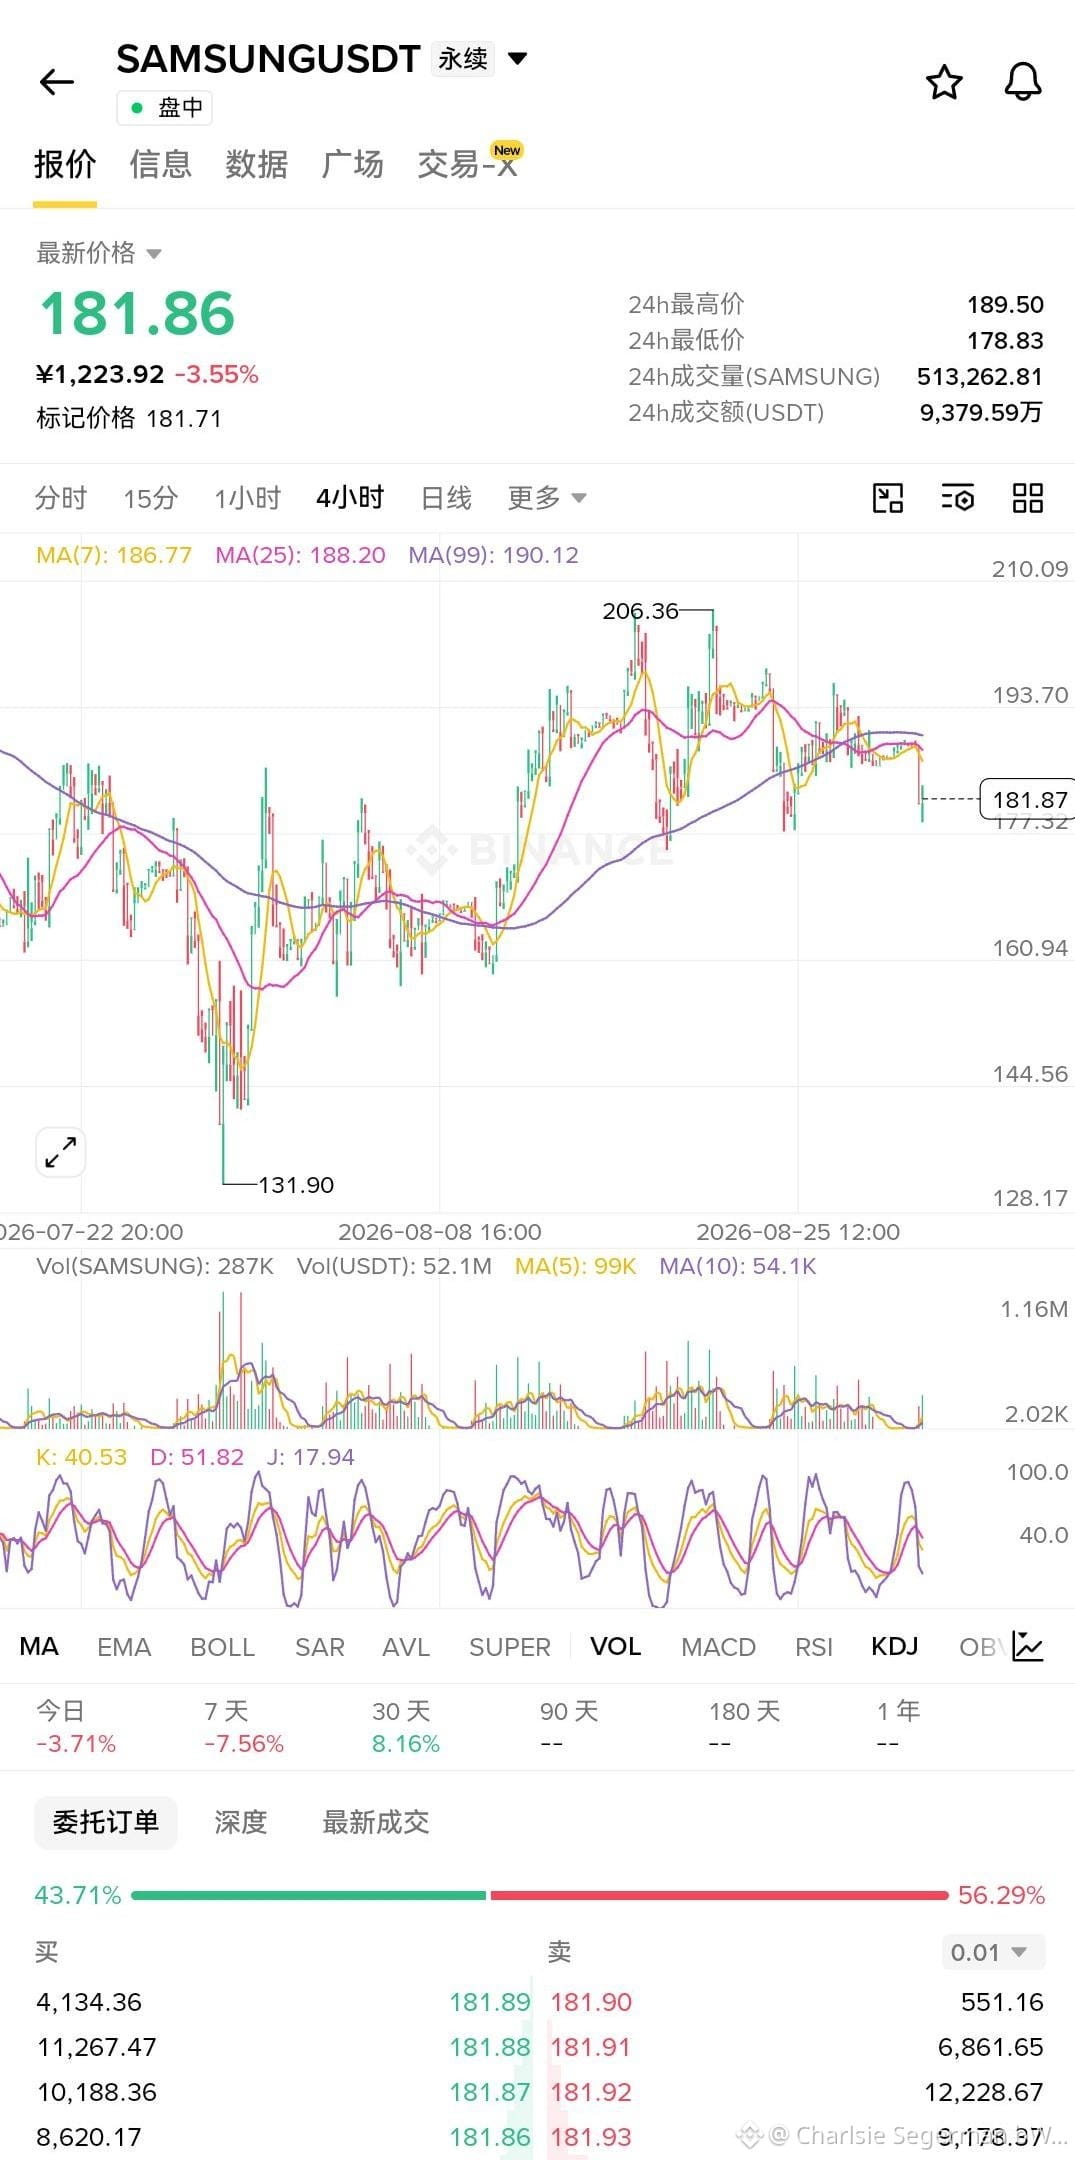Toggle the SAR indicator
The height and width of the screenshot is (2160, 1075).
pos(320,1646)
